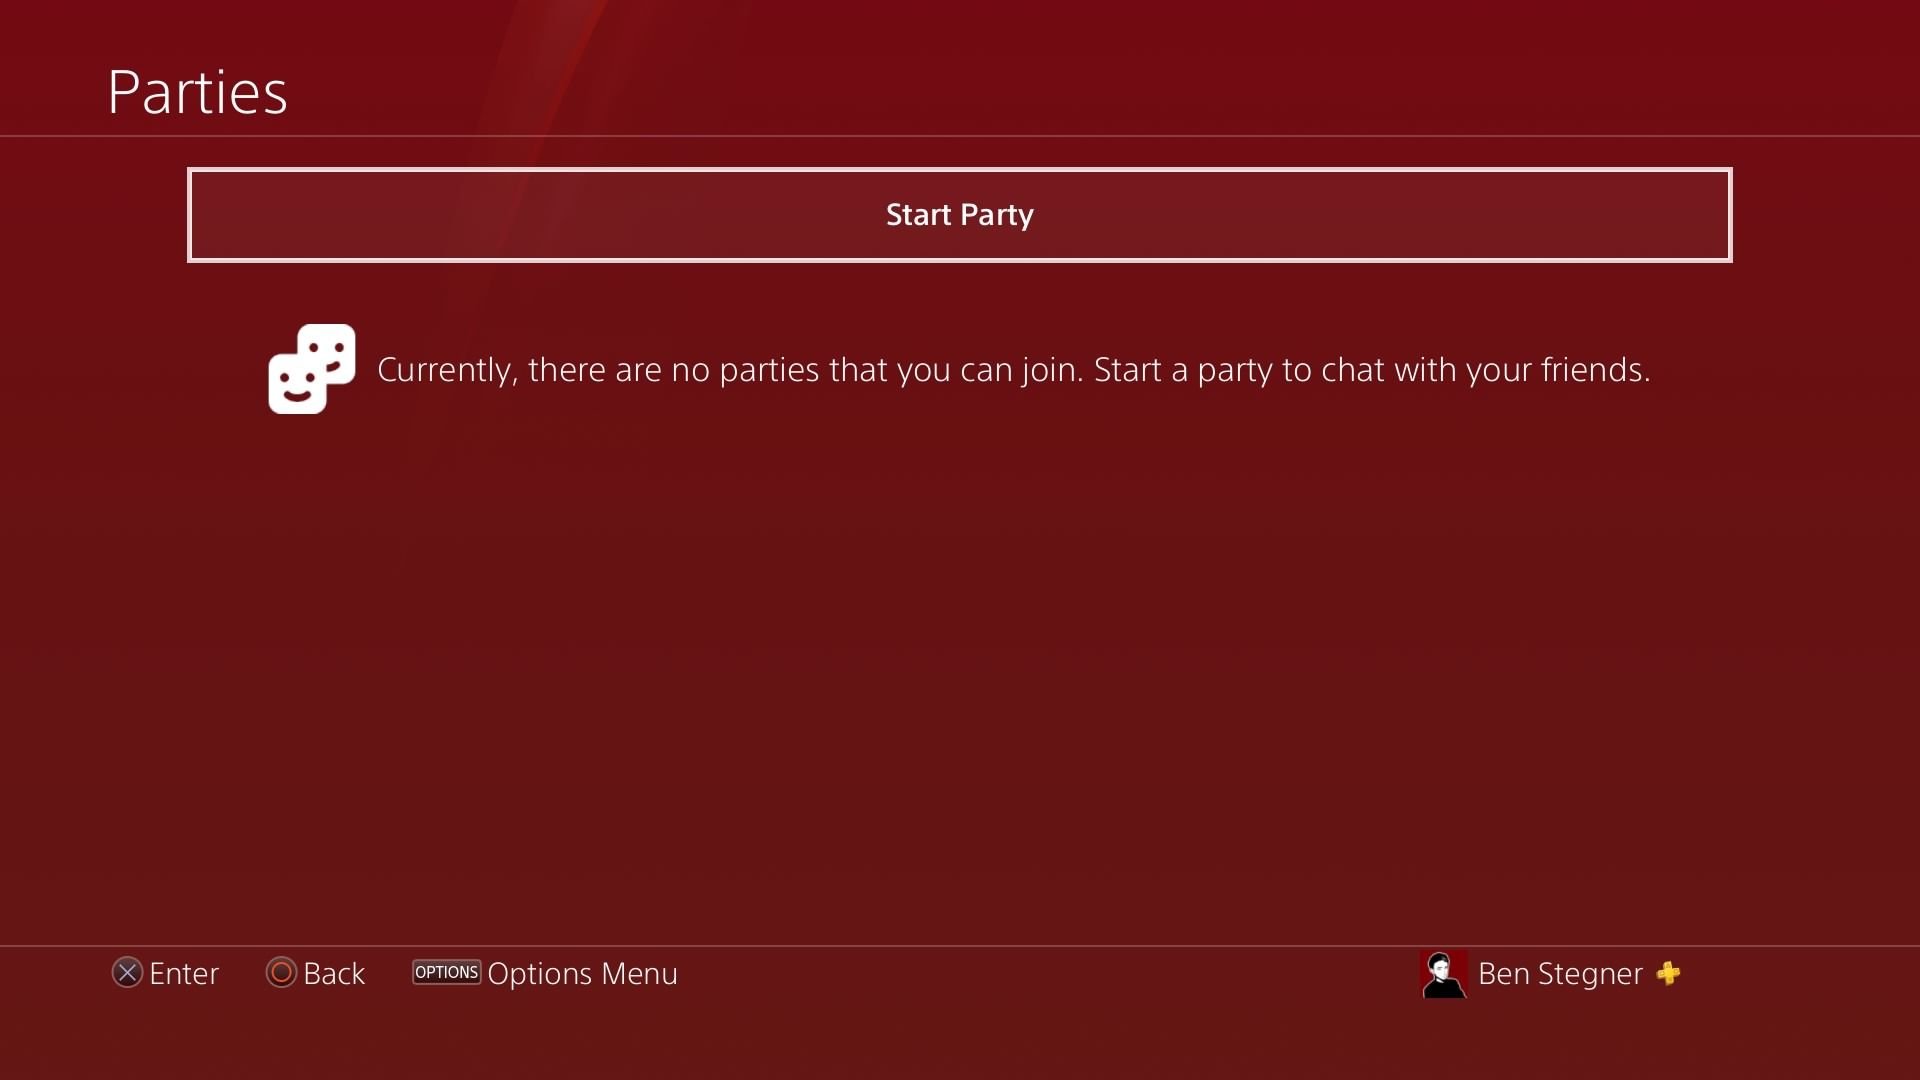Viewport: 1920px width, 1080px height.
Task: Go Back using the Back label
Action: click(x=334, y=973)
